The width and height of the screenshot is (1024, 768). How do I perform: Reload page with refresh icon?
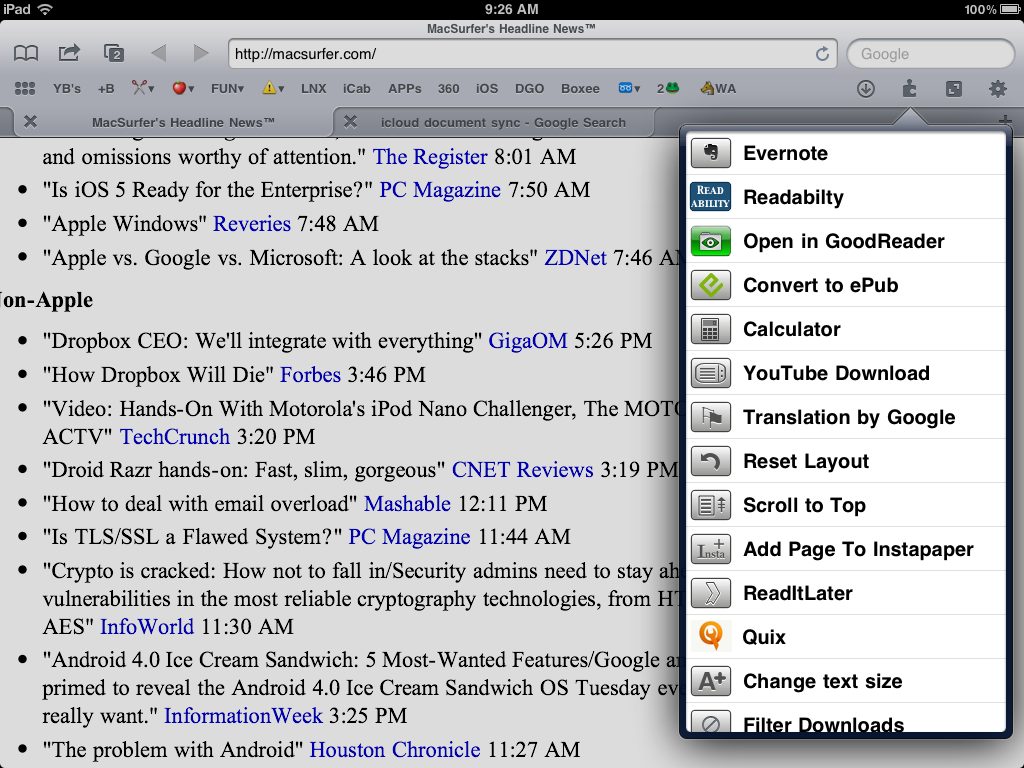[x=822, y=54]
